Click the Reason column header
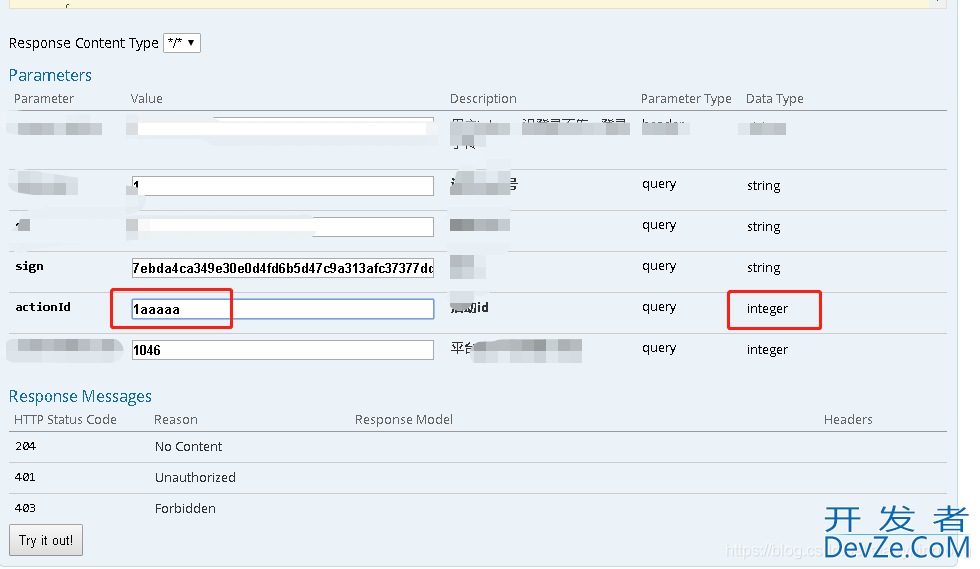The image size is (980, 569). 176,420
